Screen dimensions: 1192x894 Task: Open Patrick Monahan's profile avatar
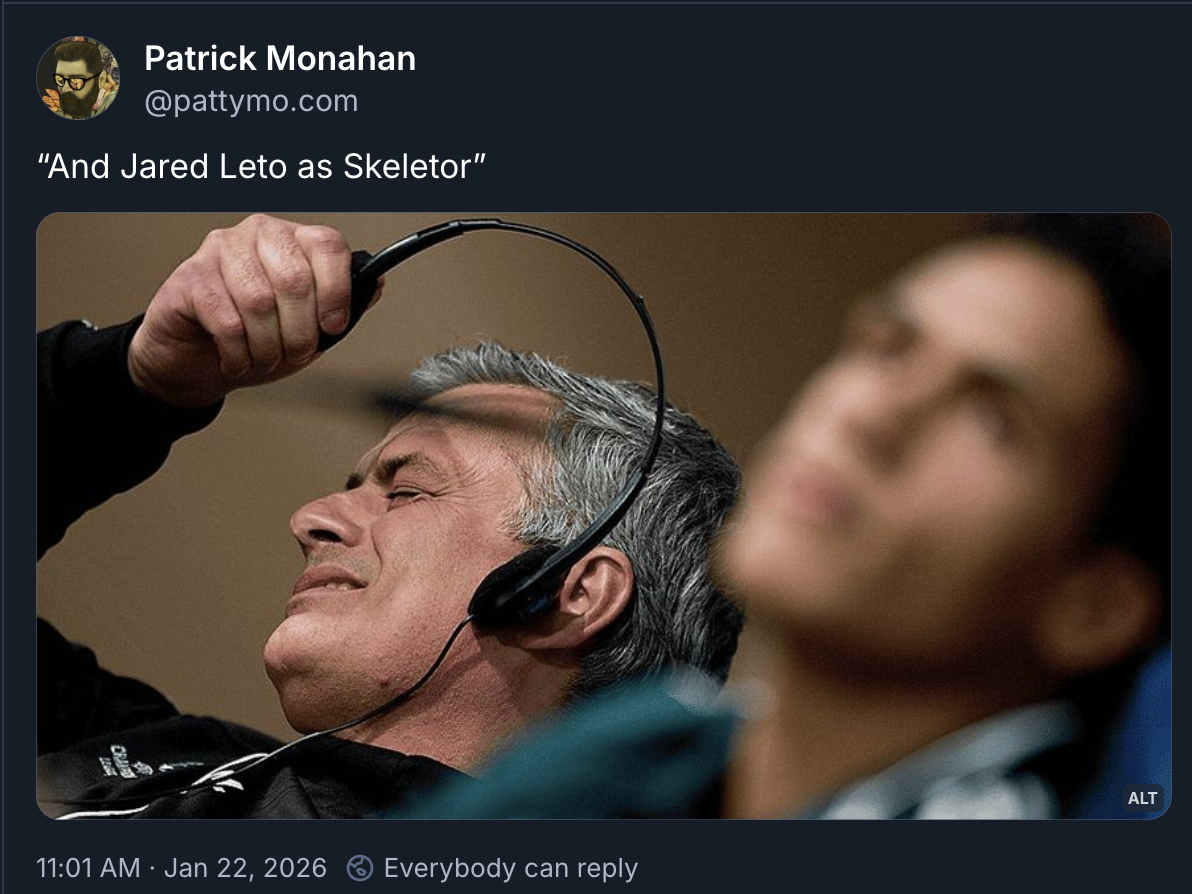pyautogui.click(x=78, y=78)
